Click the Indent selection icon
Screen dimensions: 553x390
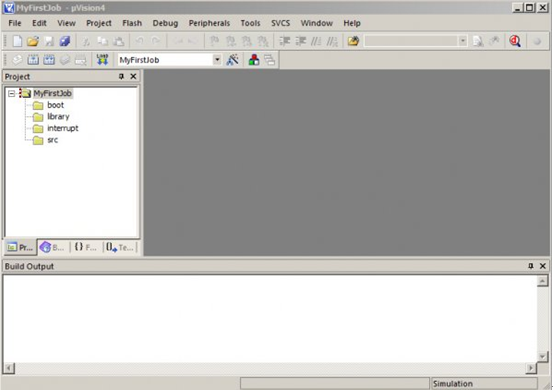pos(284,41)
